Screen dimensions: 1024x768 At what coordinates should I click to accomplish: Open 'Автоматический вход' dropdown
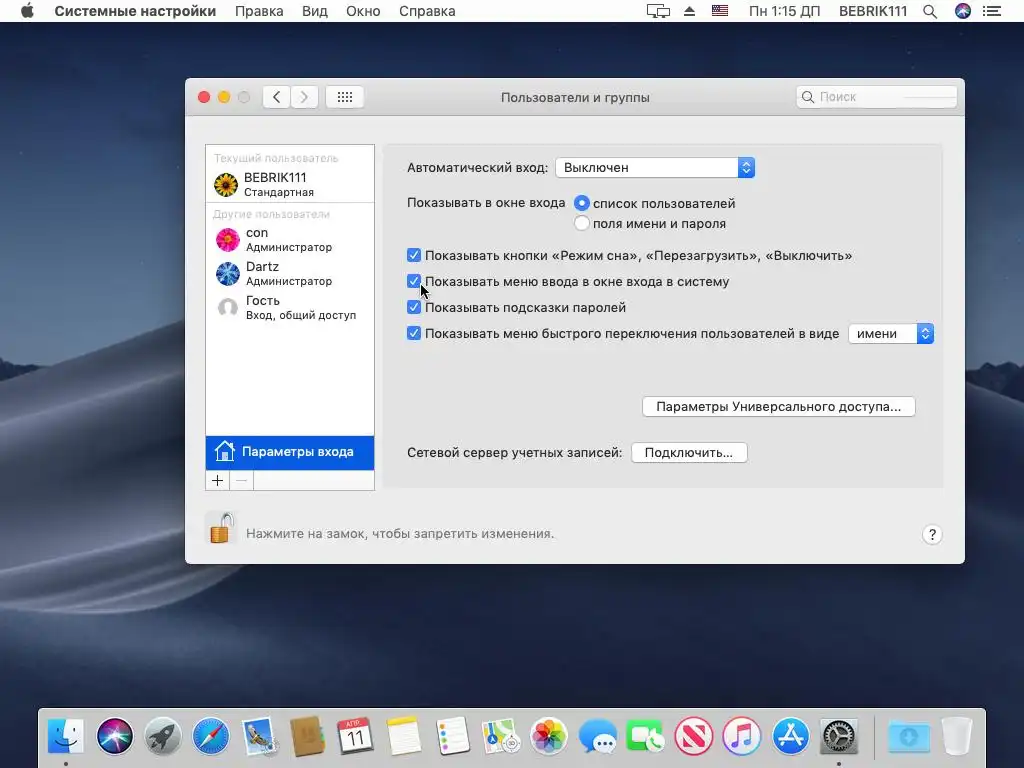655,168
